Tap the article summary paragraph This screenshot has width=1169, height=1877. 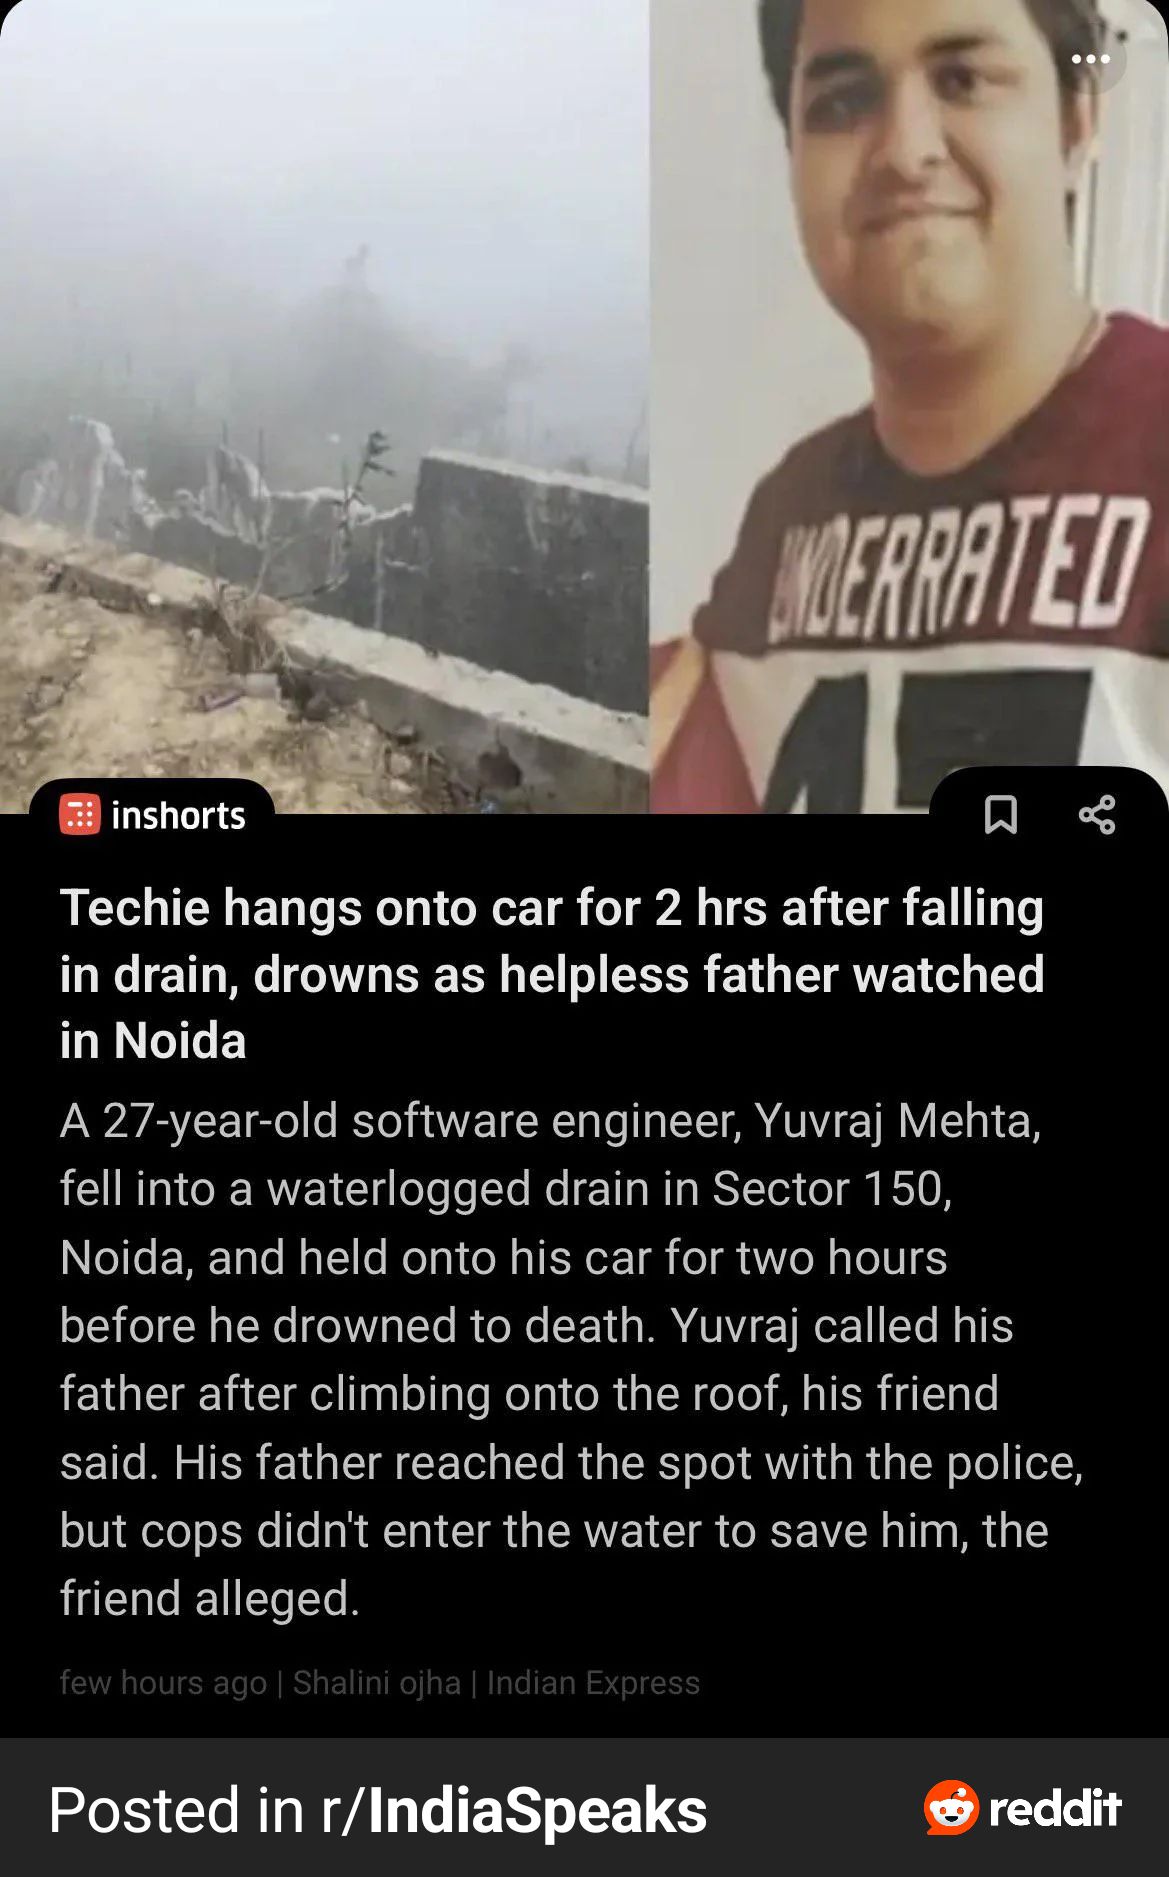(x=571, y=1359)
